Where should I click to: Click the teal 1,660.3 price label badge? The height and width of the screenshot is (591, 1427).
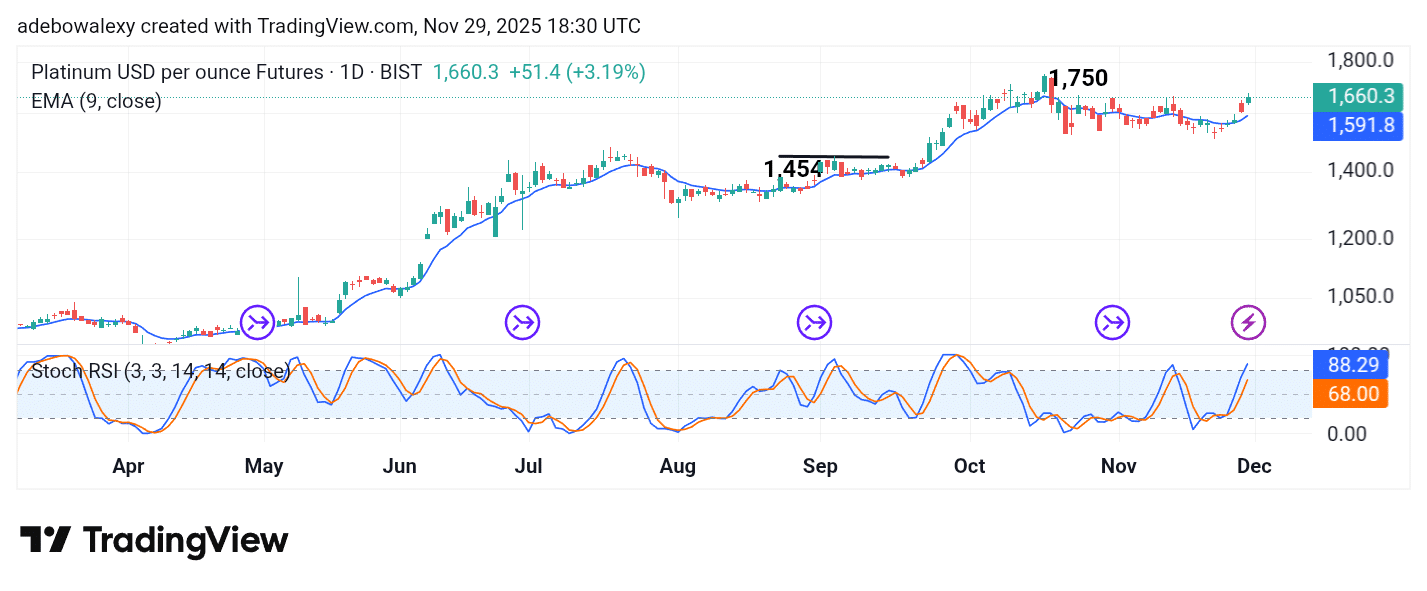(x=1357, y=96)
